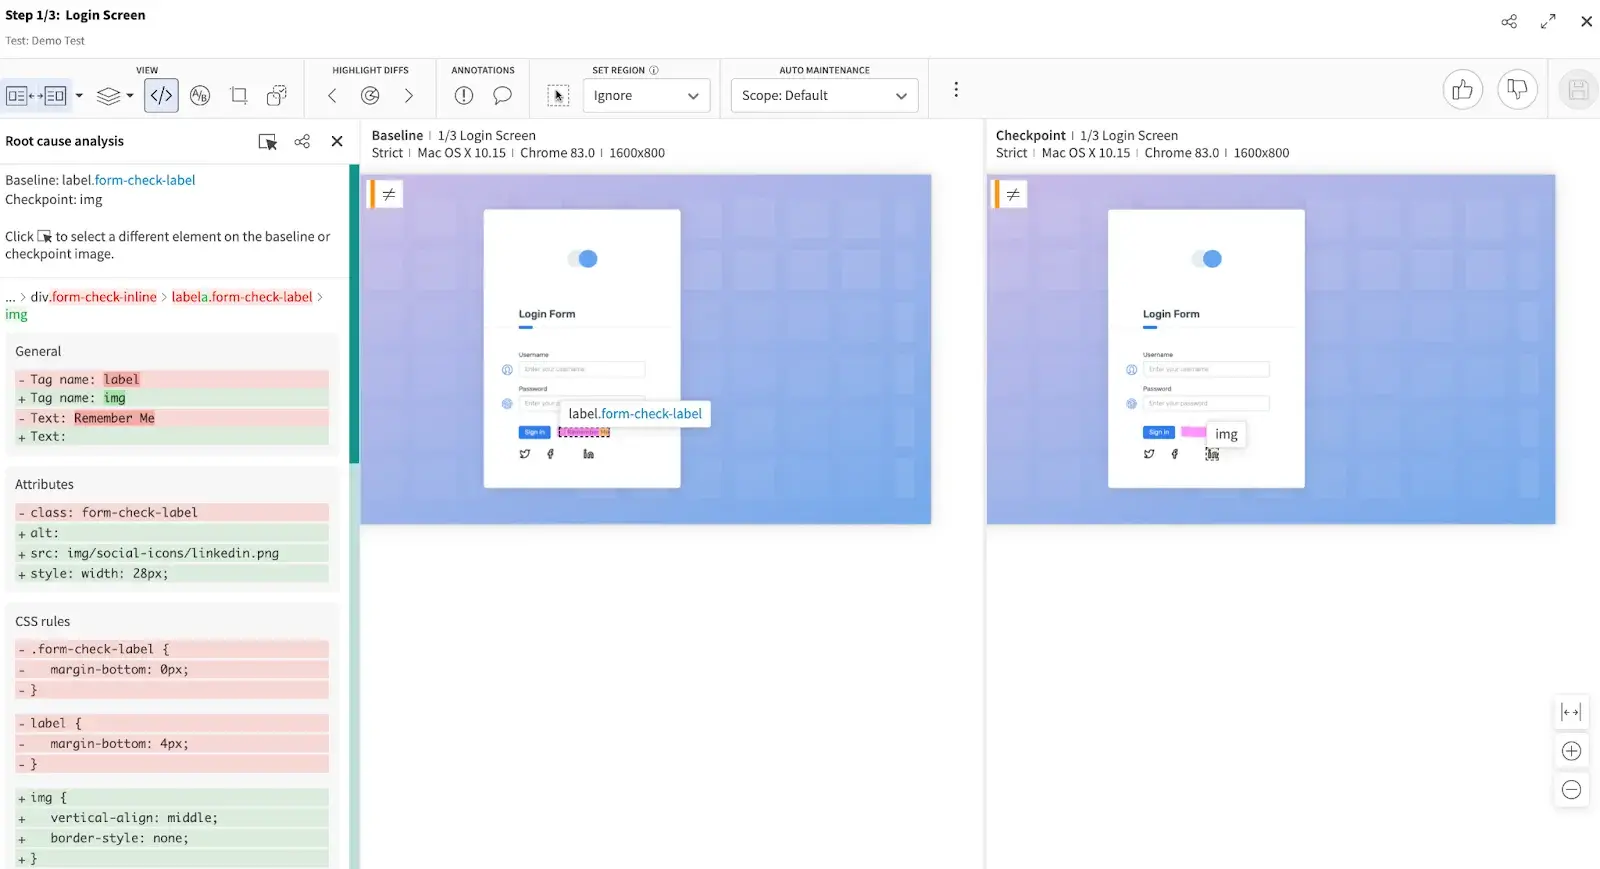Go to next highlighted diff
The image size is (1600, 869).
pos(408,96)
